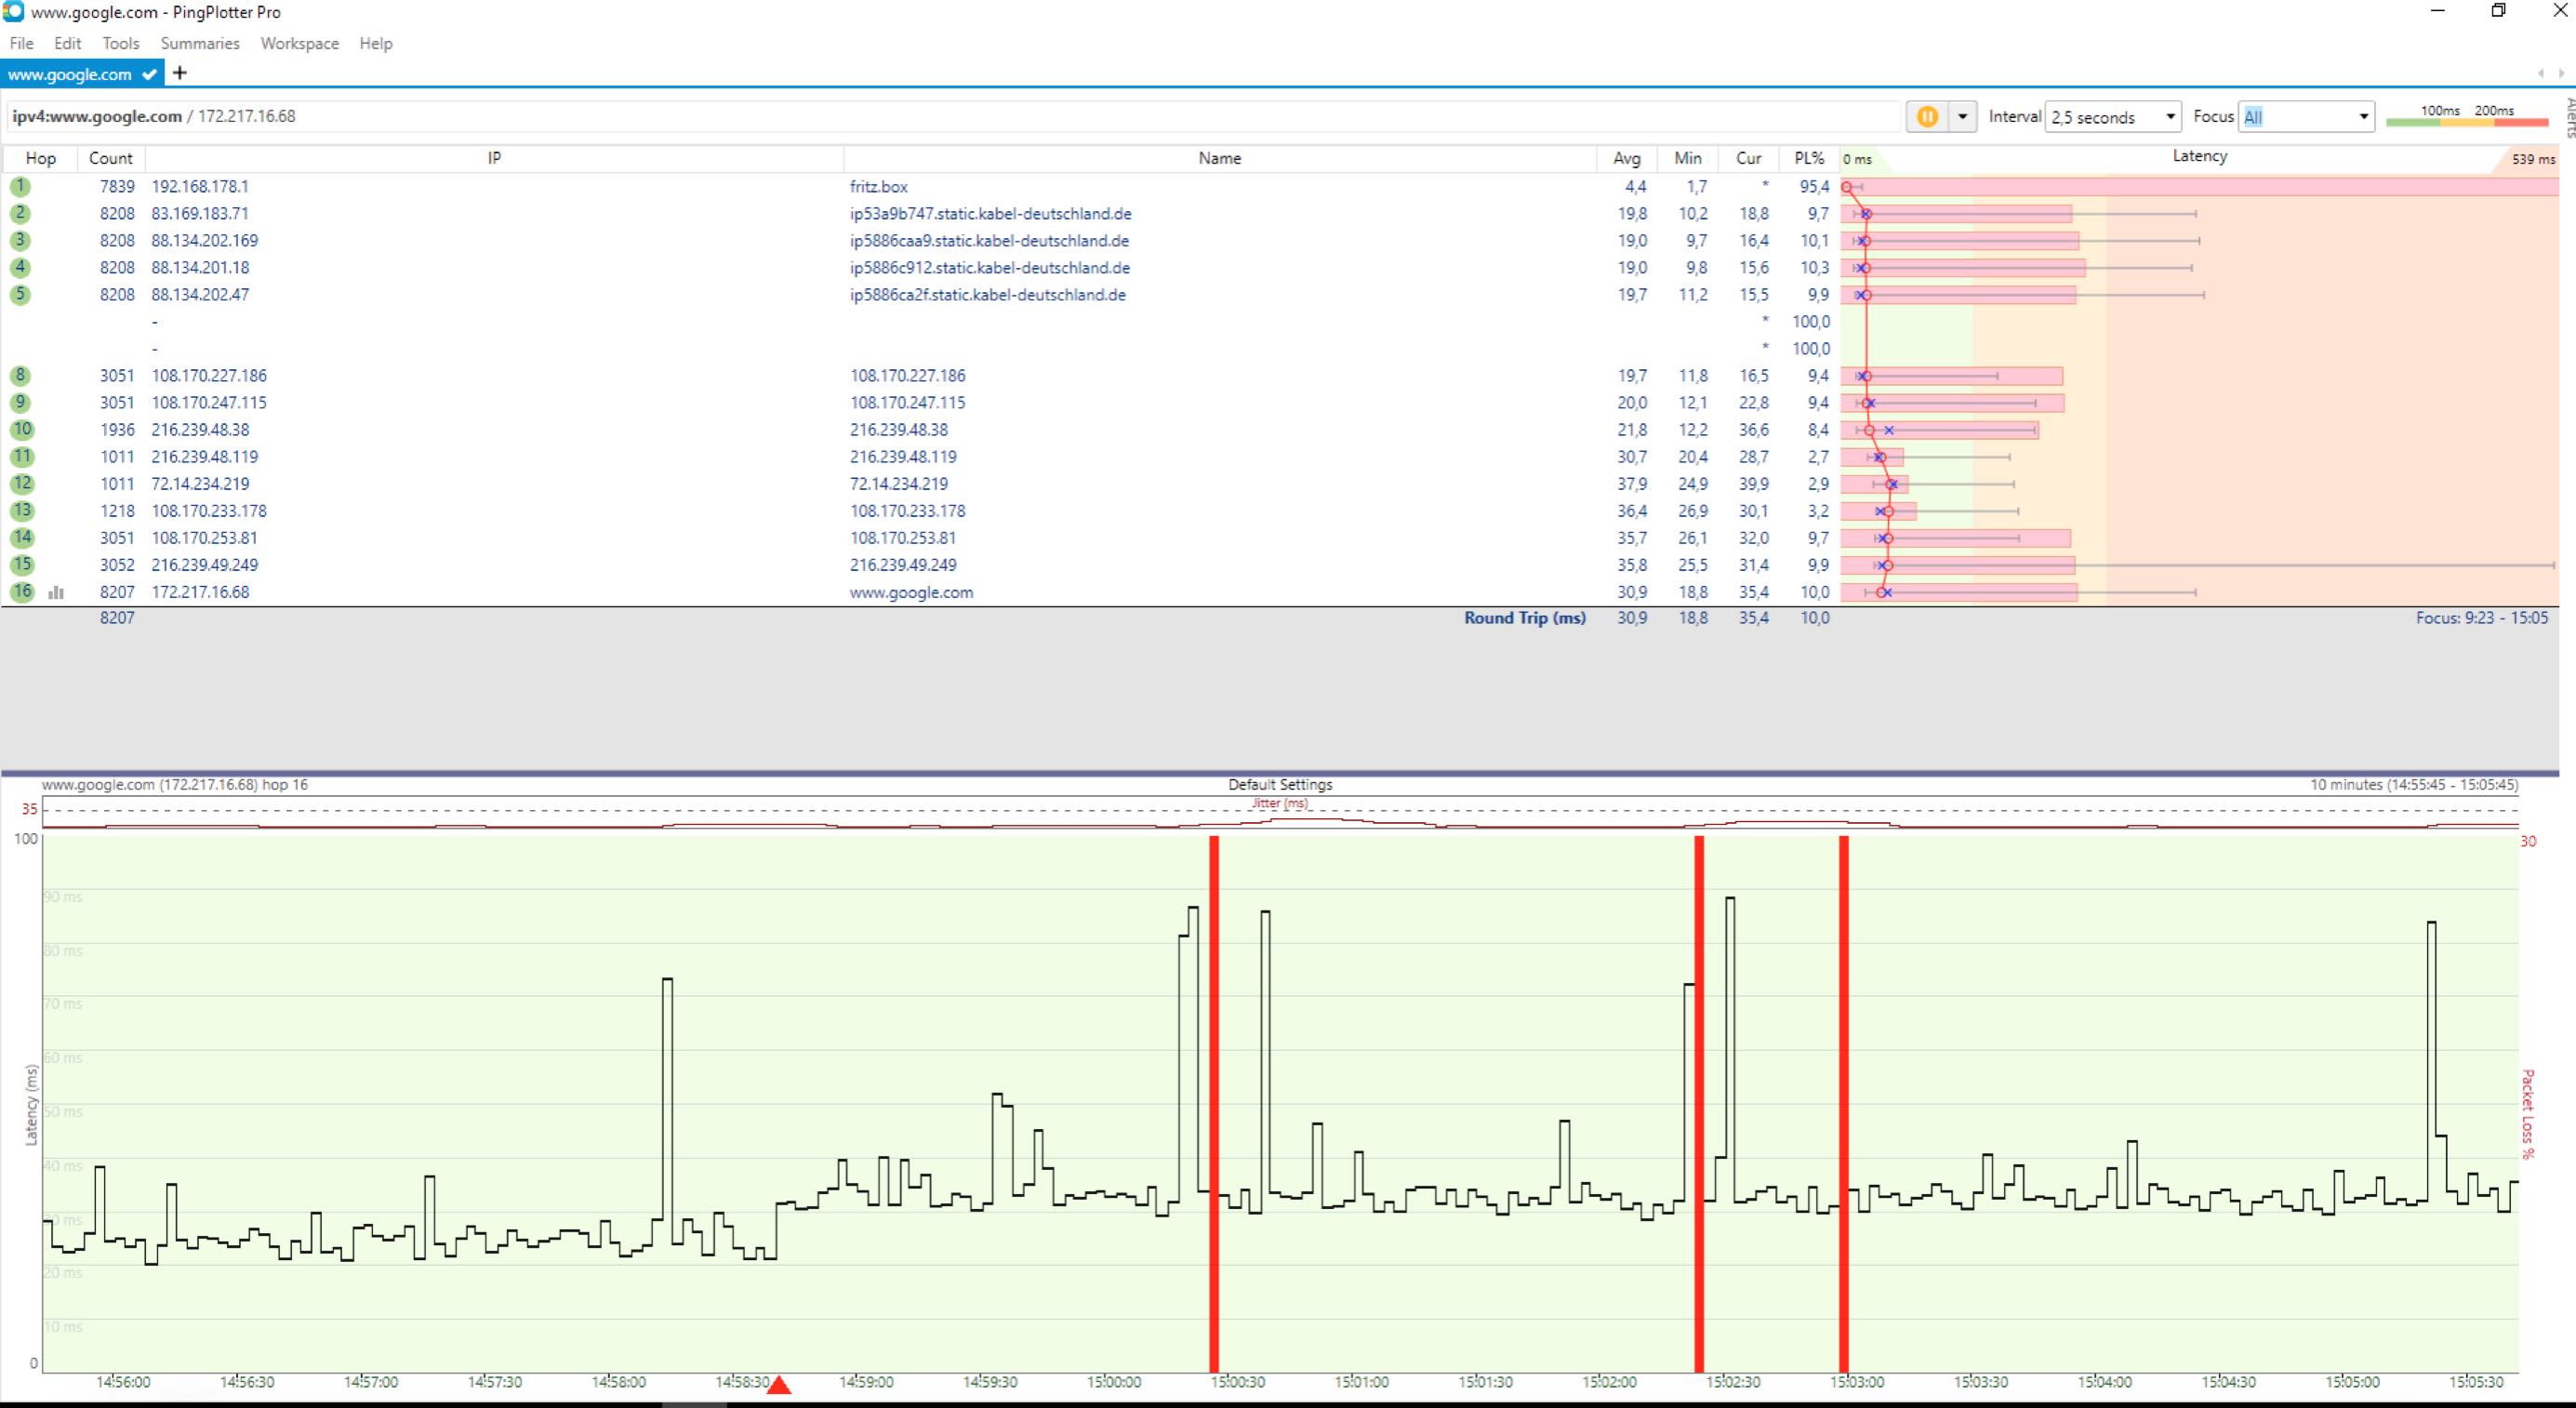
Task: Click the hop 12 circle icon
Action: click(21, 483)
